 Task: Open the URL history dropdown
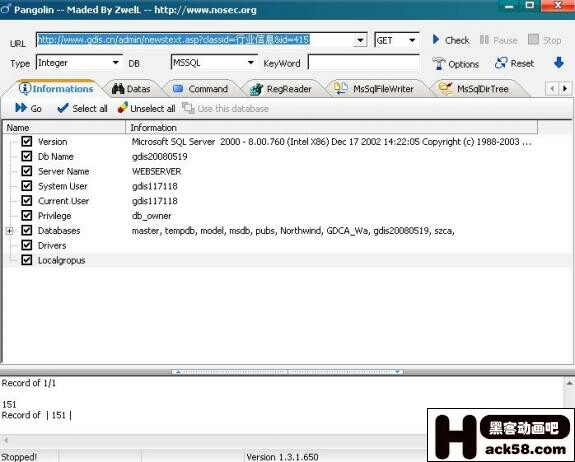click(x=360, y=40)
